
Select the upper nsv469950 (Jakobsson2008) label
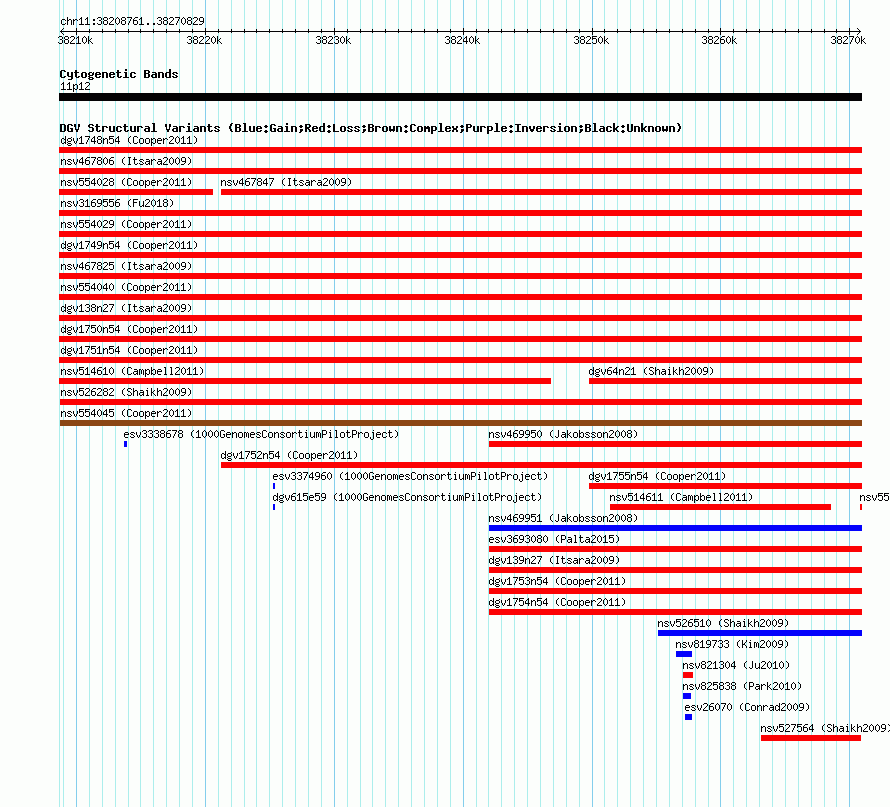pos(563,434)
